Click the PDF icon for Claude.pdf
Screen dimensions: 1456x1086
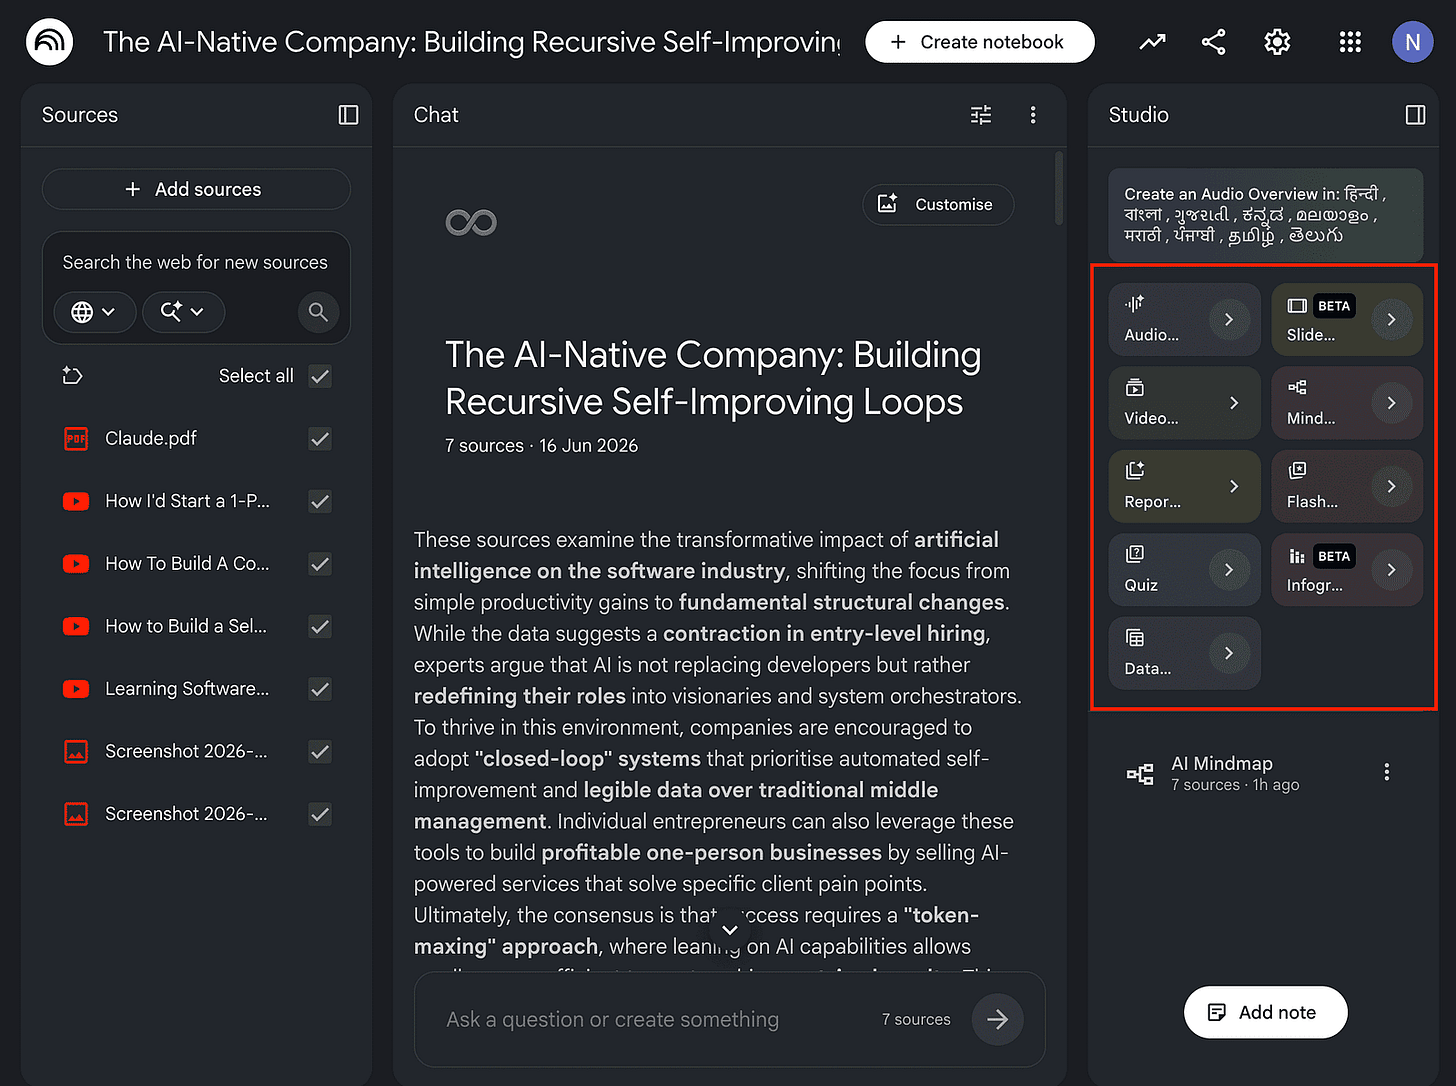coord(76,439)
